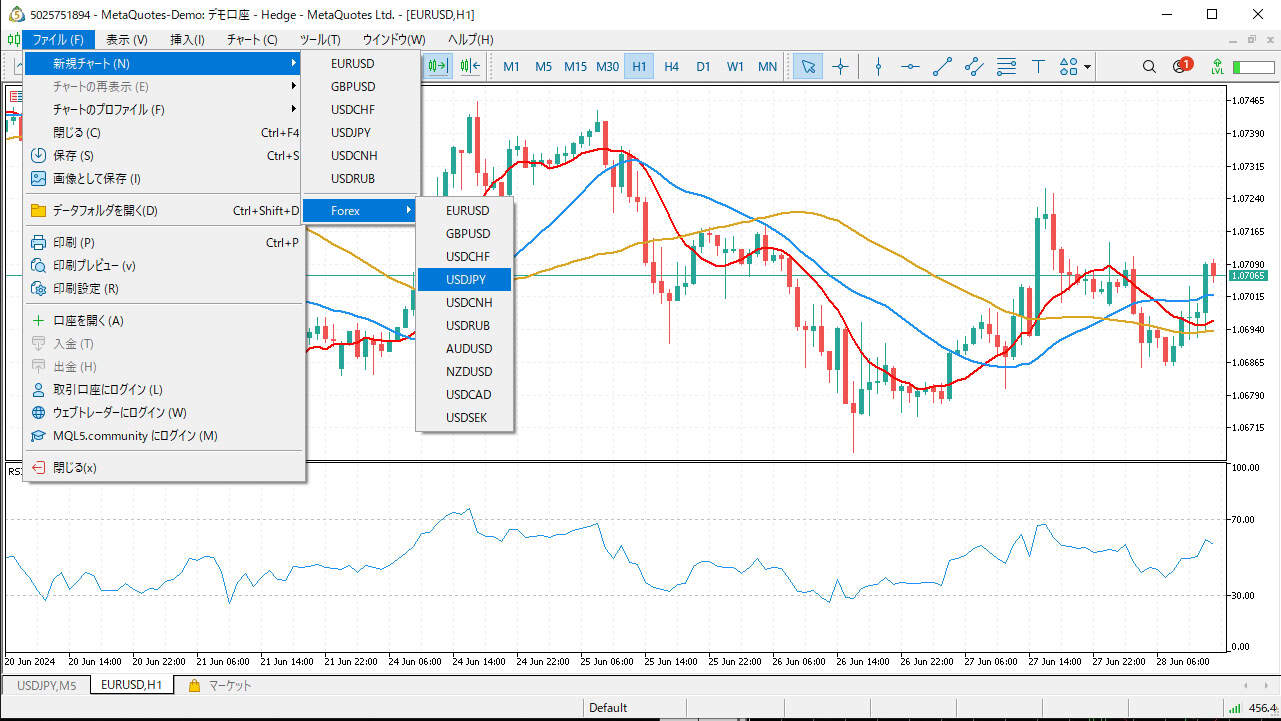Select USDCHF in the New Chart submenu

click(359, 109)
